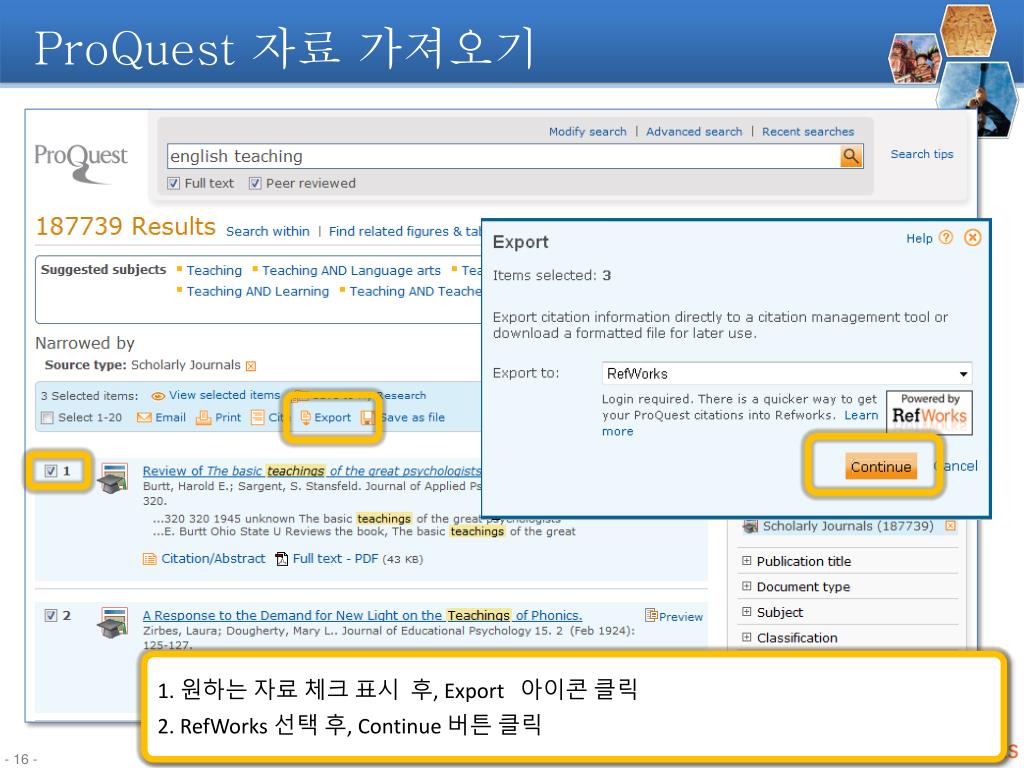
Task: Open Citation/Abstract for result 1
Action: coord(213,558)
